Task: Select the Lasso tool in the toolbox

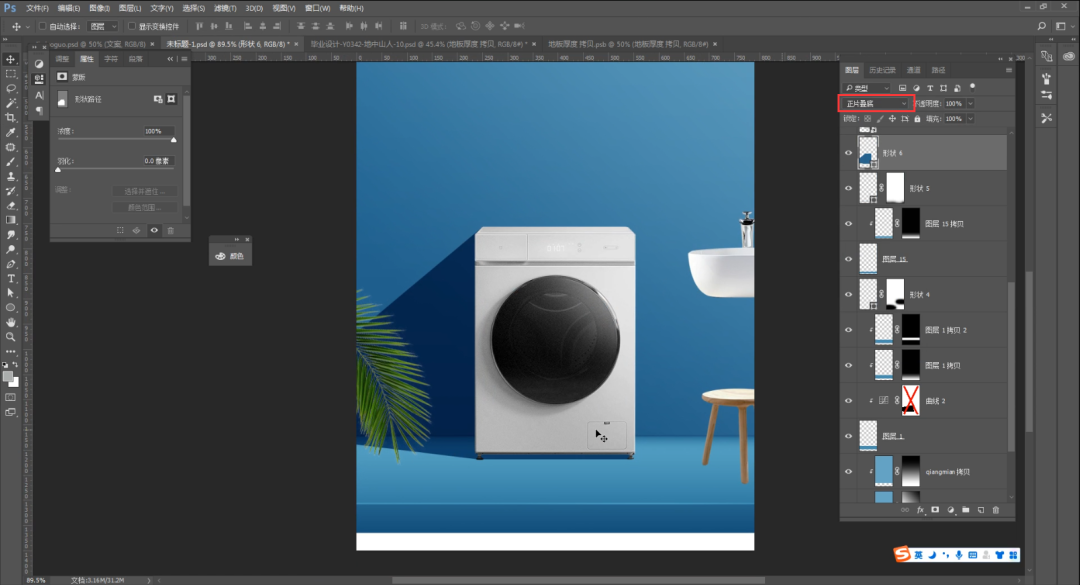Action: [x=11, y=88]
